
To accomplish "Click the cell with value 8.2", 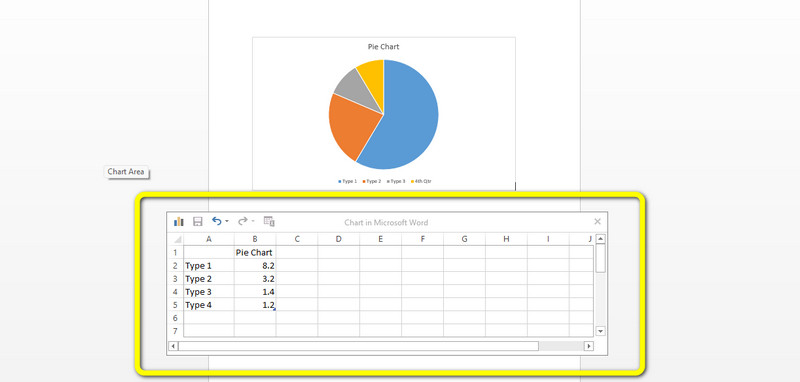I will (255, 266).
